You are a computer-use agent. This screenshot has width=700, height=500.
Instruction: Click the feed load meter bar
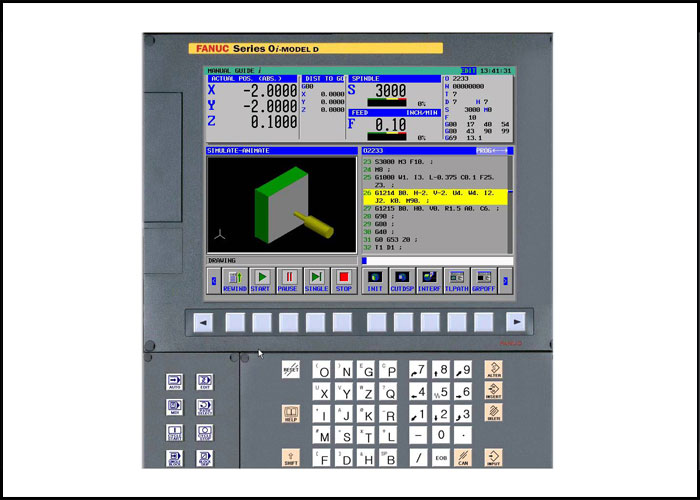click(387, 136)
